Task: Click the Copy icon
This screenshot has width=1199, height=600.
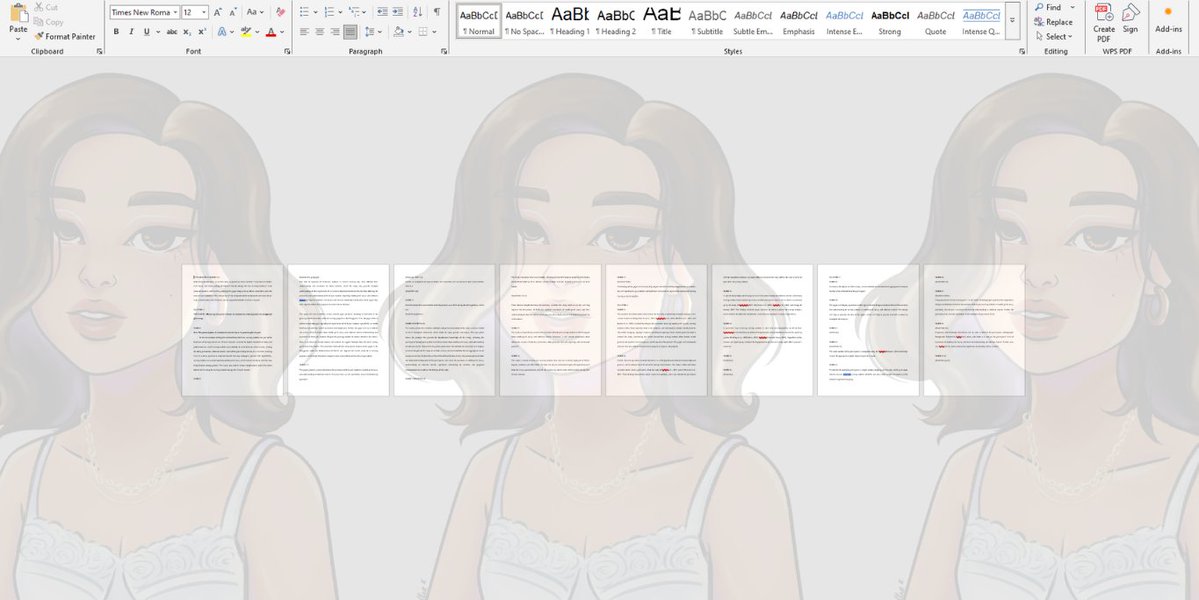Action: click(x=39, y=22)
